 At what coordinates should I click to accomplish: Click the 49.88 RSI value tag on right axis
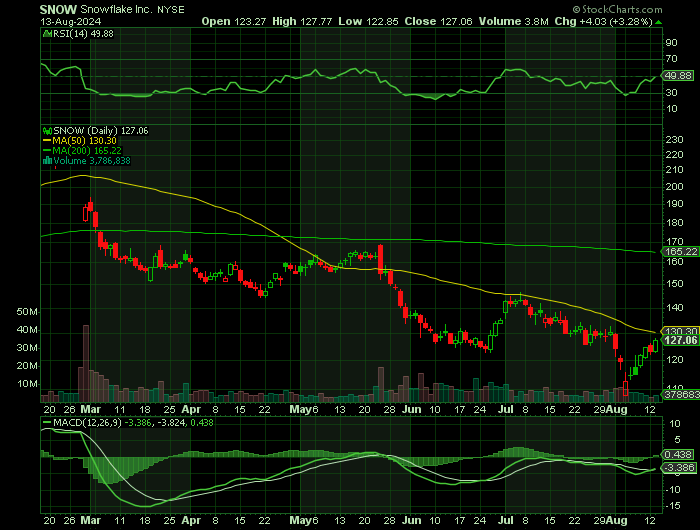pyautogui.click(x=678, y=75)
